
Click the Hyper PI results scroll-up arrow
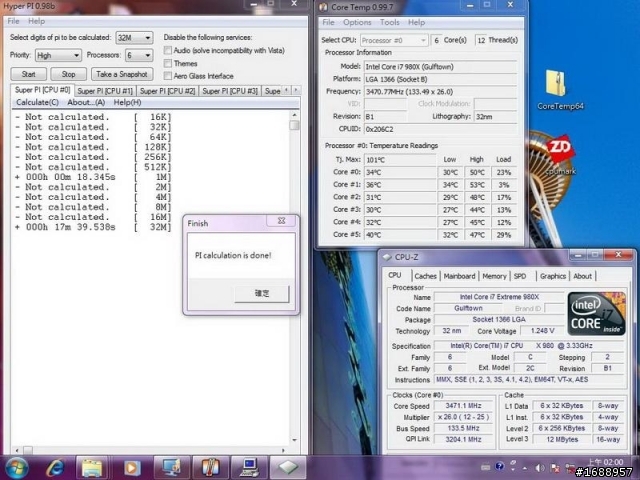(x=294, y=116)
